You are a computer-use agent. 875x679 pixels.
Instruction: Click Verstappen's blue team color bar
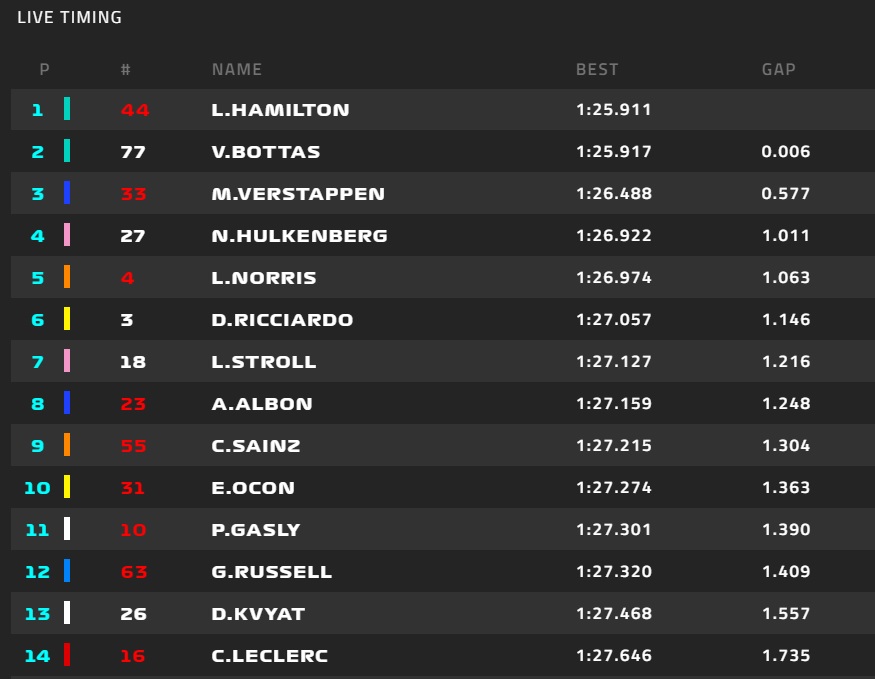click(67, 193)
